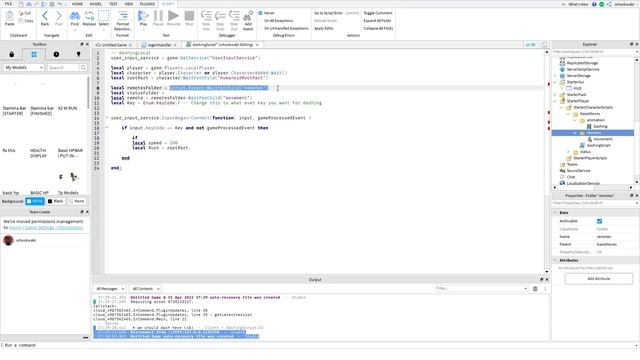Open the Game Settings Permissions link
This screenshot has height=360, width=640.
pyautogui.click(x=46, y=227)
